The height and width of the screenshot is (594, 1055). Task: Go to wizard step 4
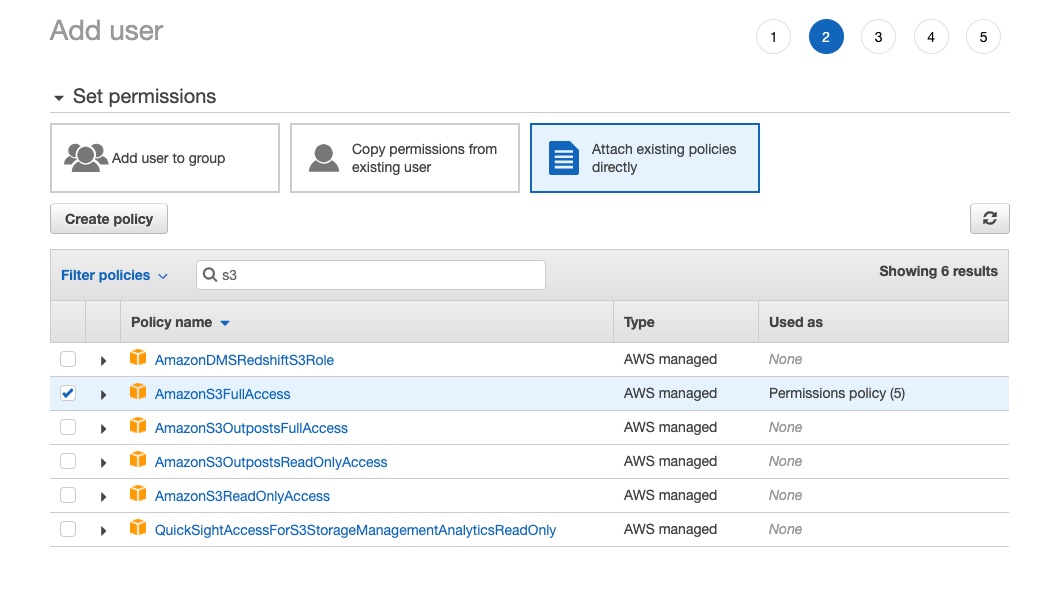tap(931, 37)
